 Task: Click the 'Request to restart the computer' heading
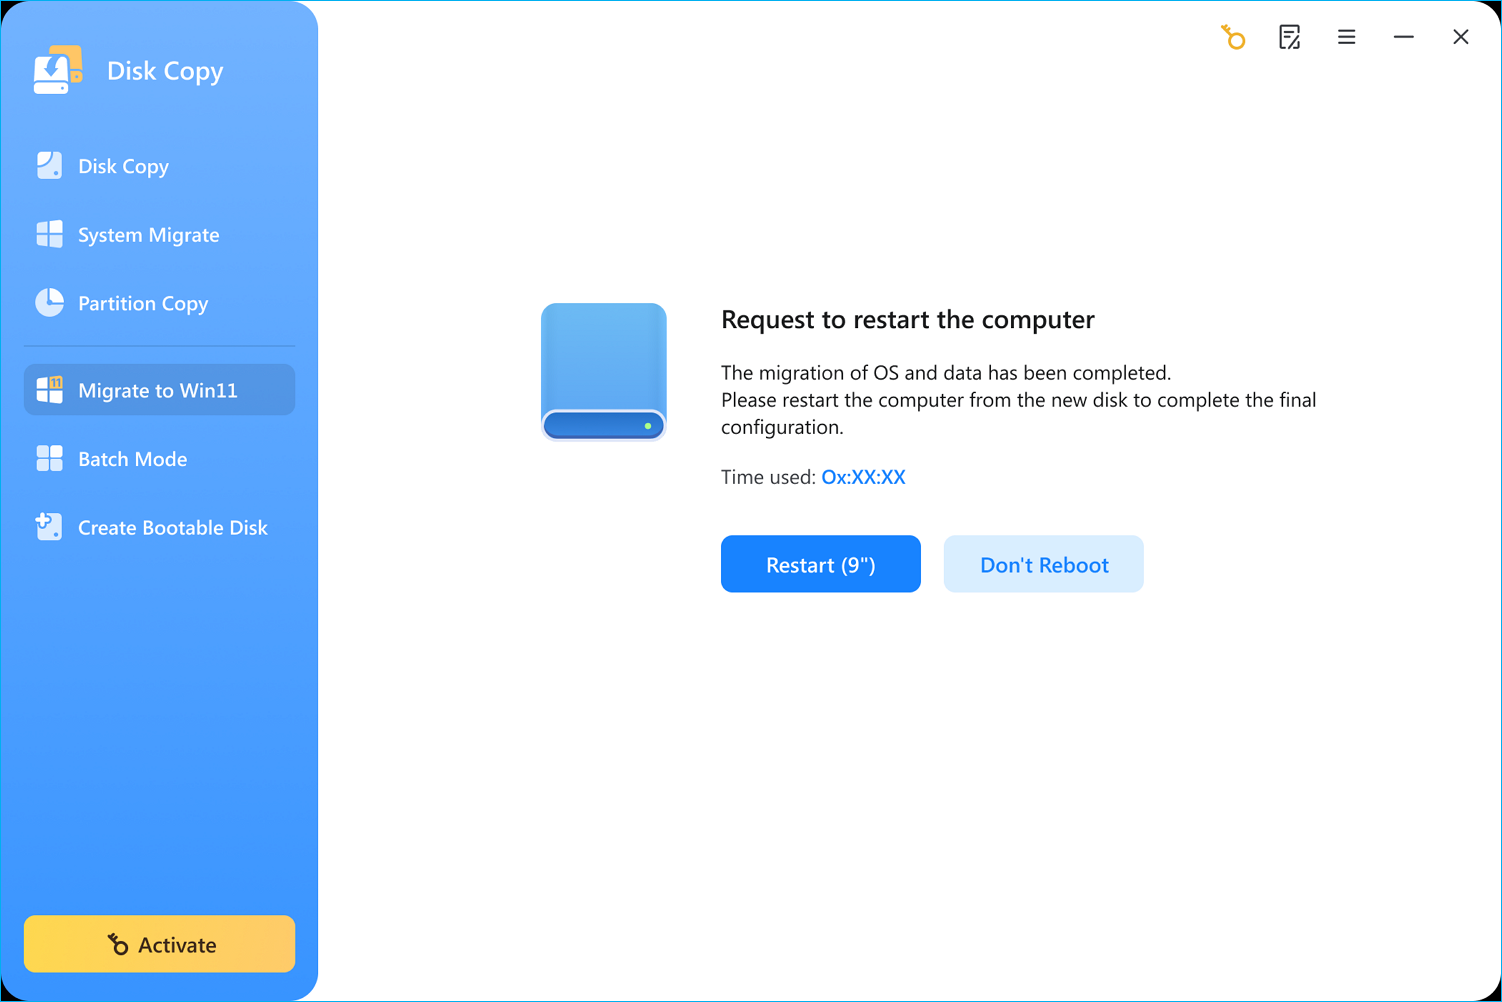tap(908, 320)
